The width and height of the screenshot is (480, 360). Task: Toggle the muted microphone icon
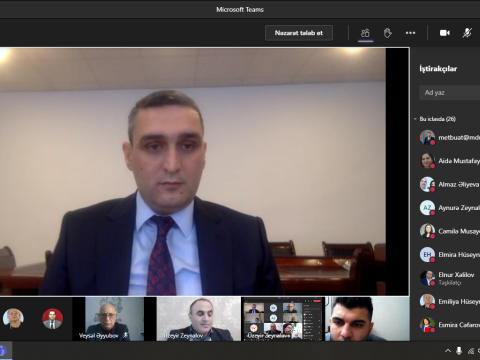point(467,33)
